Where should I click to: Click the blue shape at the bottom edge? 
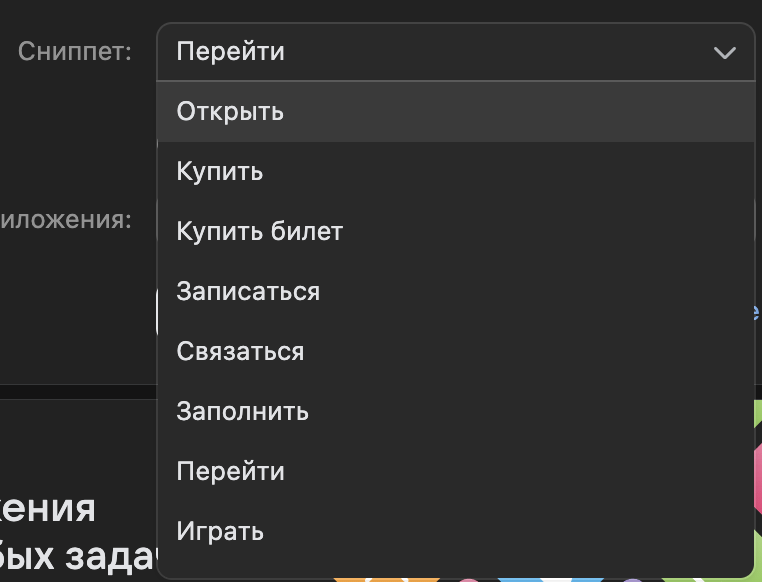[x=520, y=578]
